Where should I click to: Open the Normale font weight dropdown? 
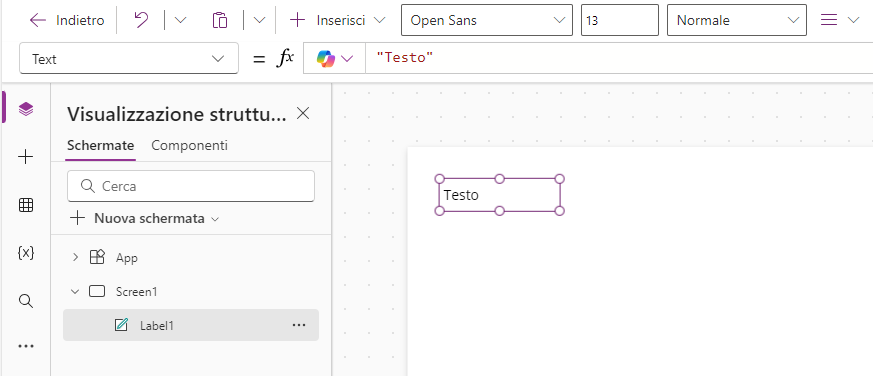click(x=737, y=21)
